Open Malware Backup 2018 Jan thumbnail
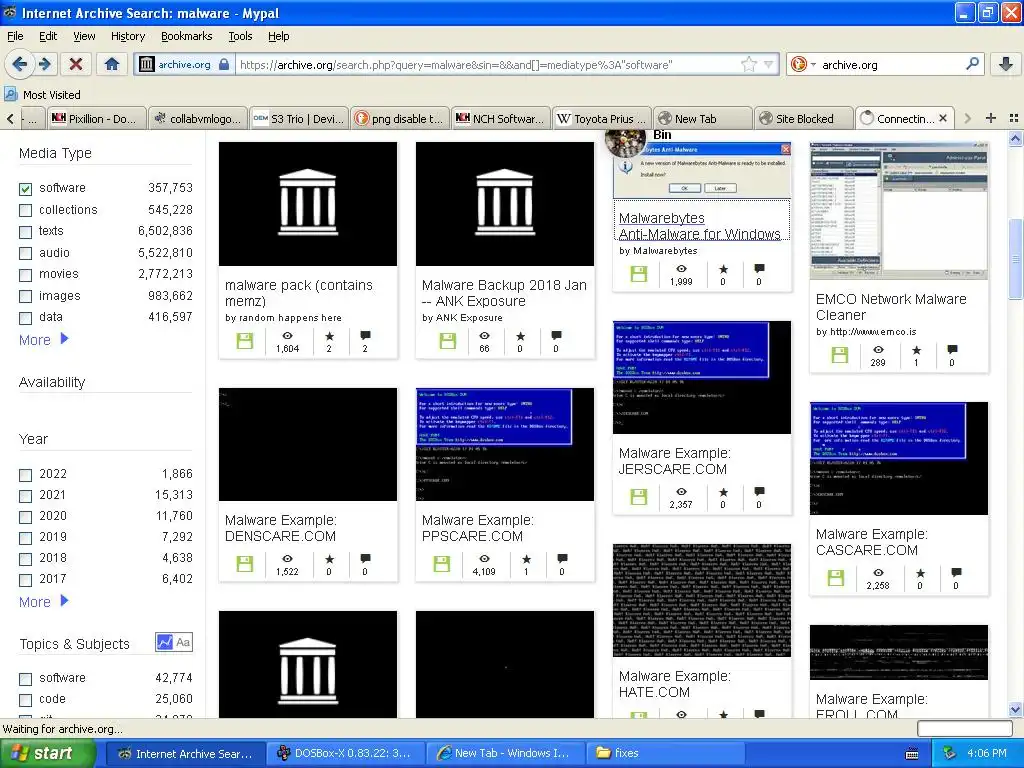 pos(505,204)
